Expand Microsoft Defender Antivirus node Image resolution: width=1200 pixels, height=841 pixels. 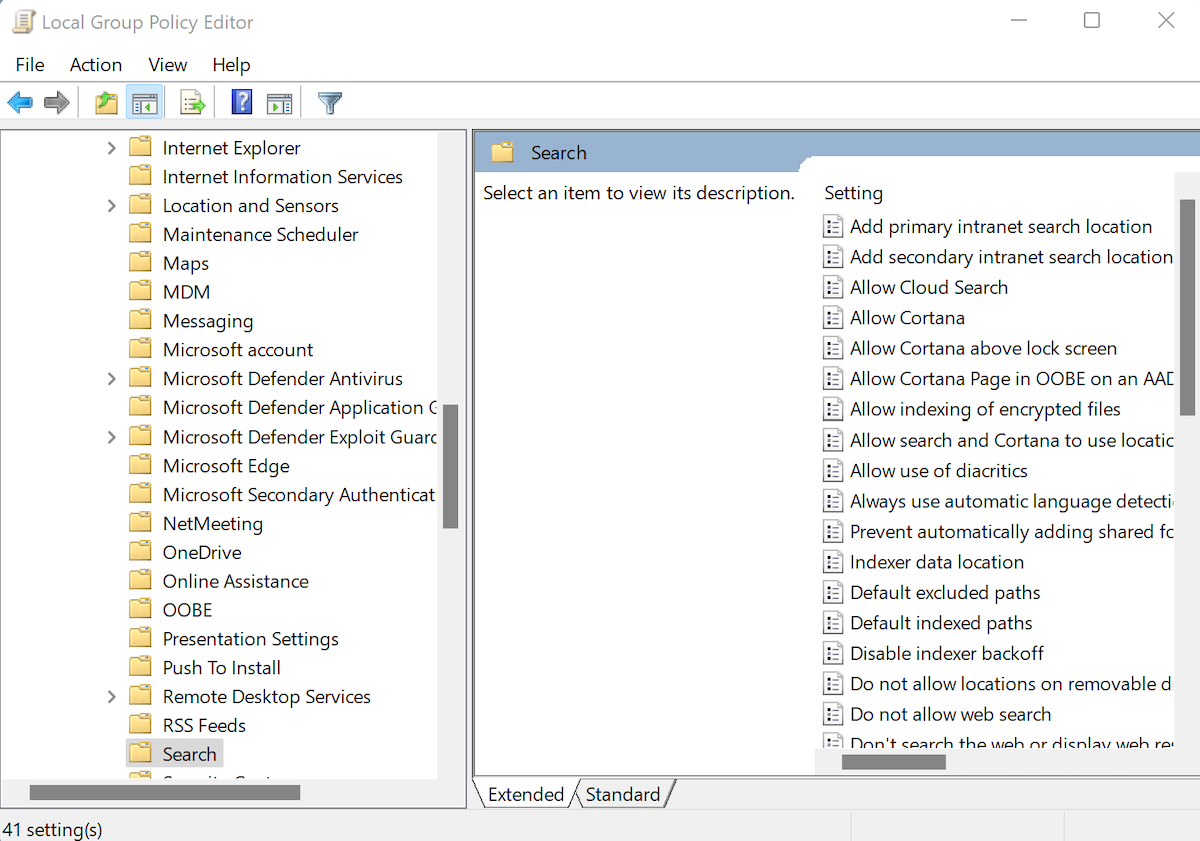pyautogui.click(x=111, y=378)
